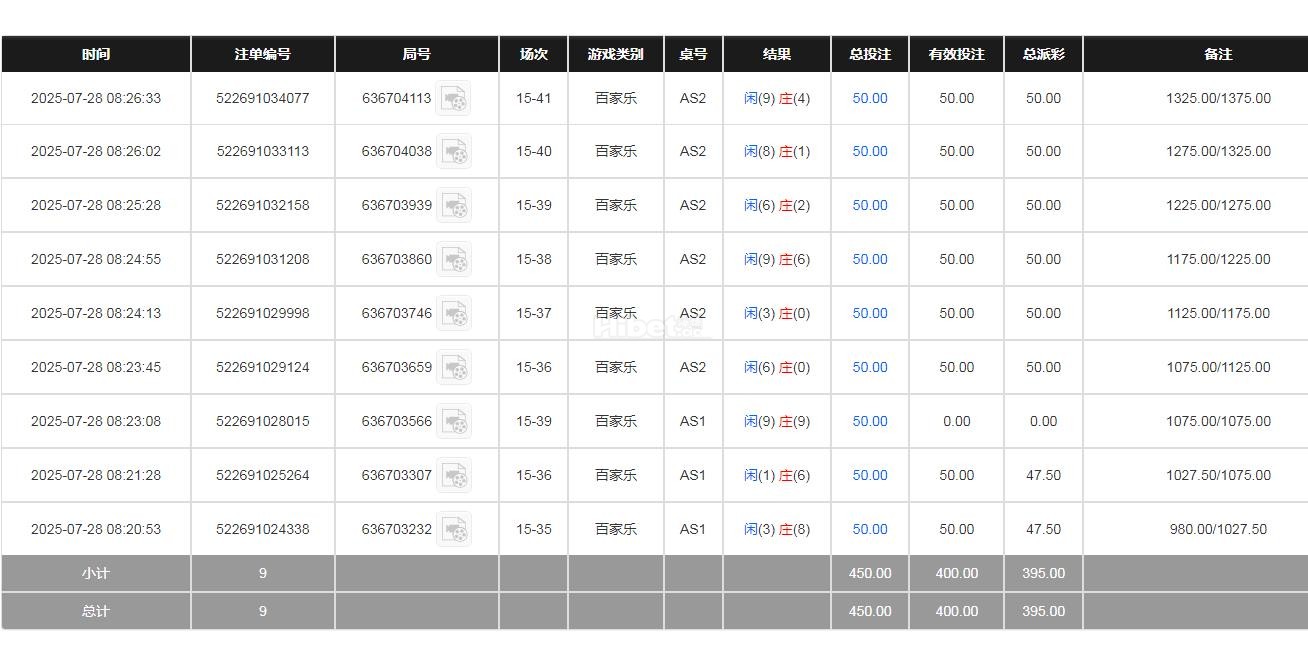Screen dimensions: 1308x652
Task: Click the 时间 column header
Action: point(96,54)
